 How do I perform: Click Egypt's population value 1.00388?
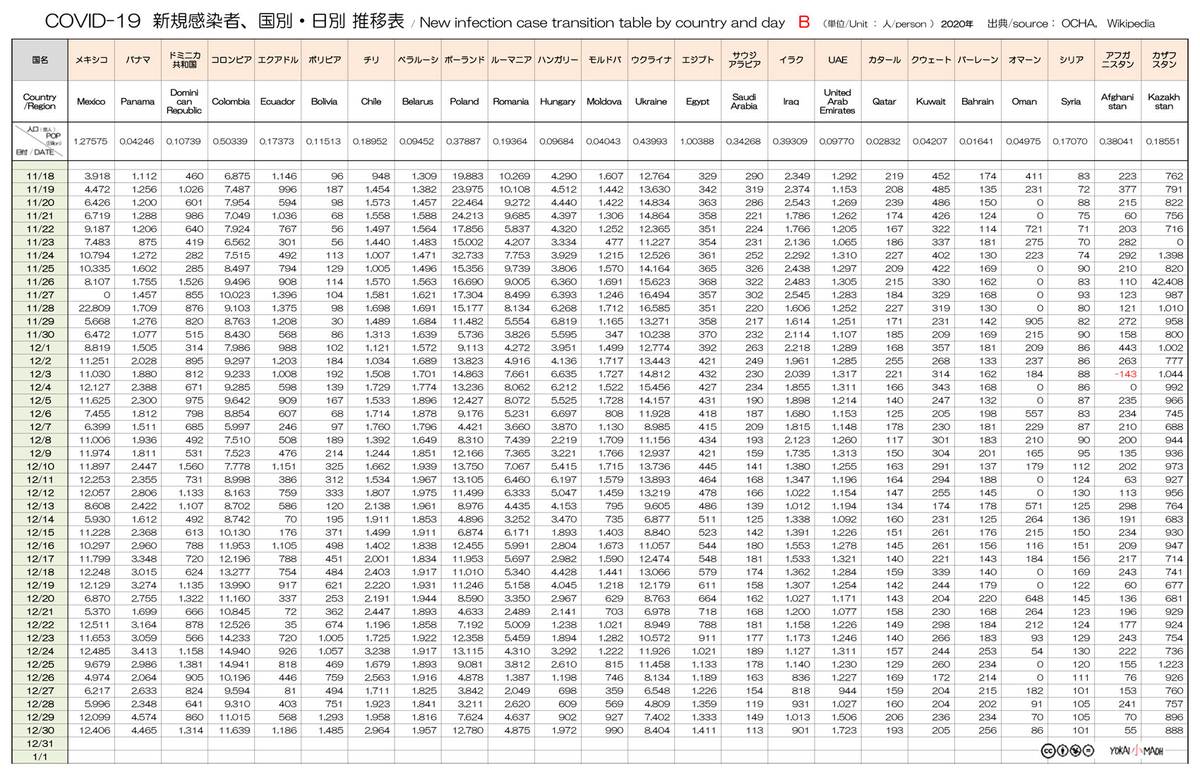pyautogui.click(x=698, y=142)
